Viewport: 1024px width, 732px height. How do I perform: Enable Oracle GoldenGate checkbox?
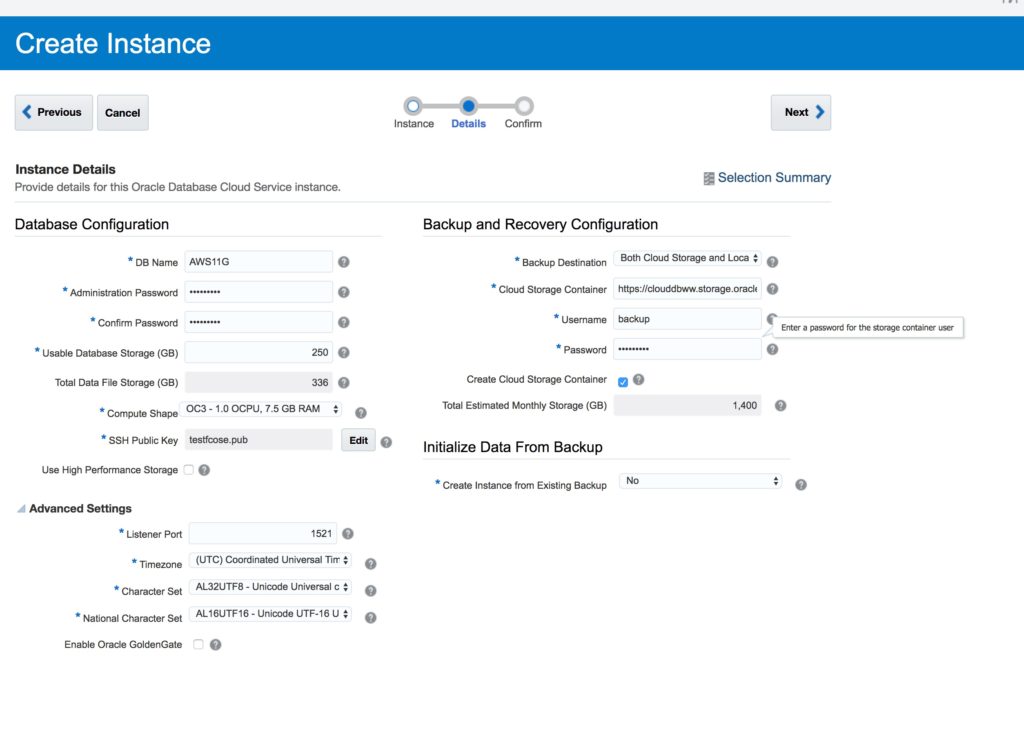pos(198,645)
